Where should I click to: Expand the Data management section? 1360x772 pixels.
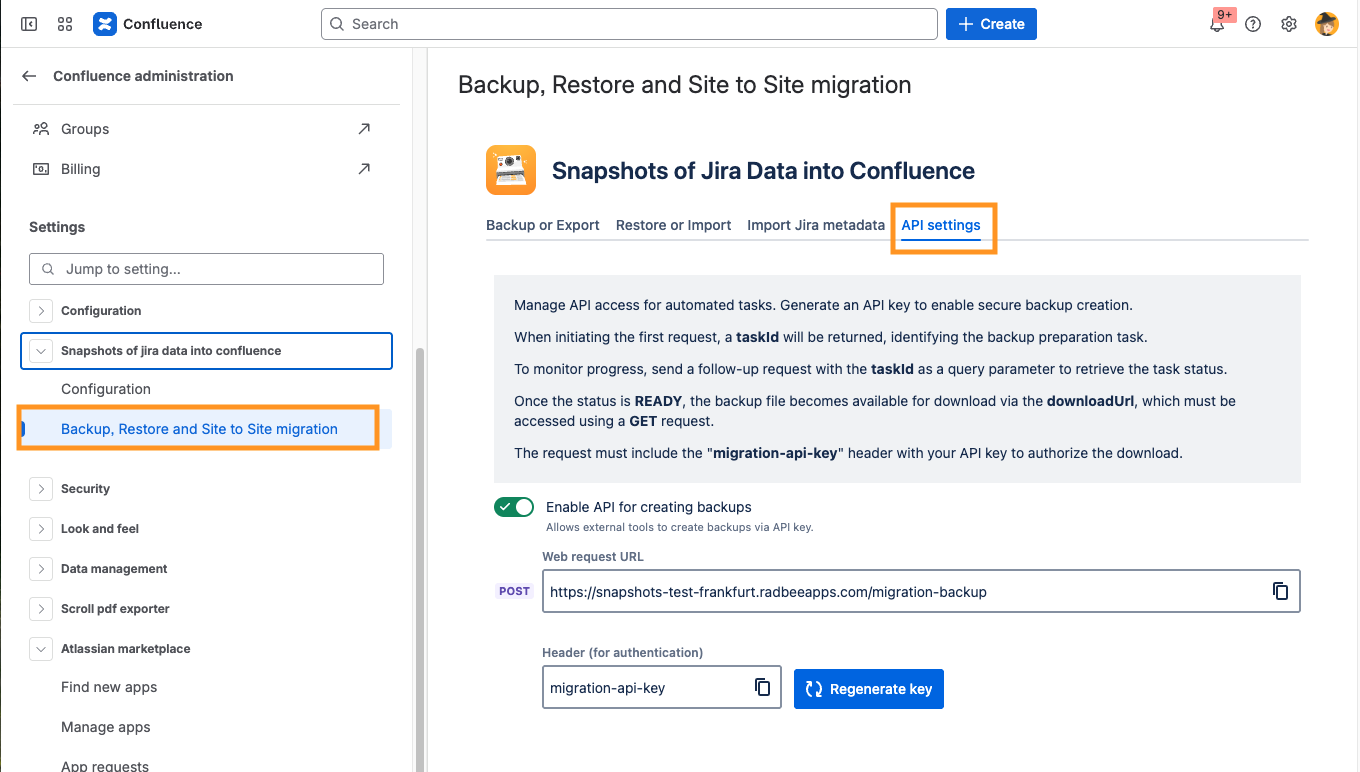point(41,569)
